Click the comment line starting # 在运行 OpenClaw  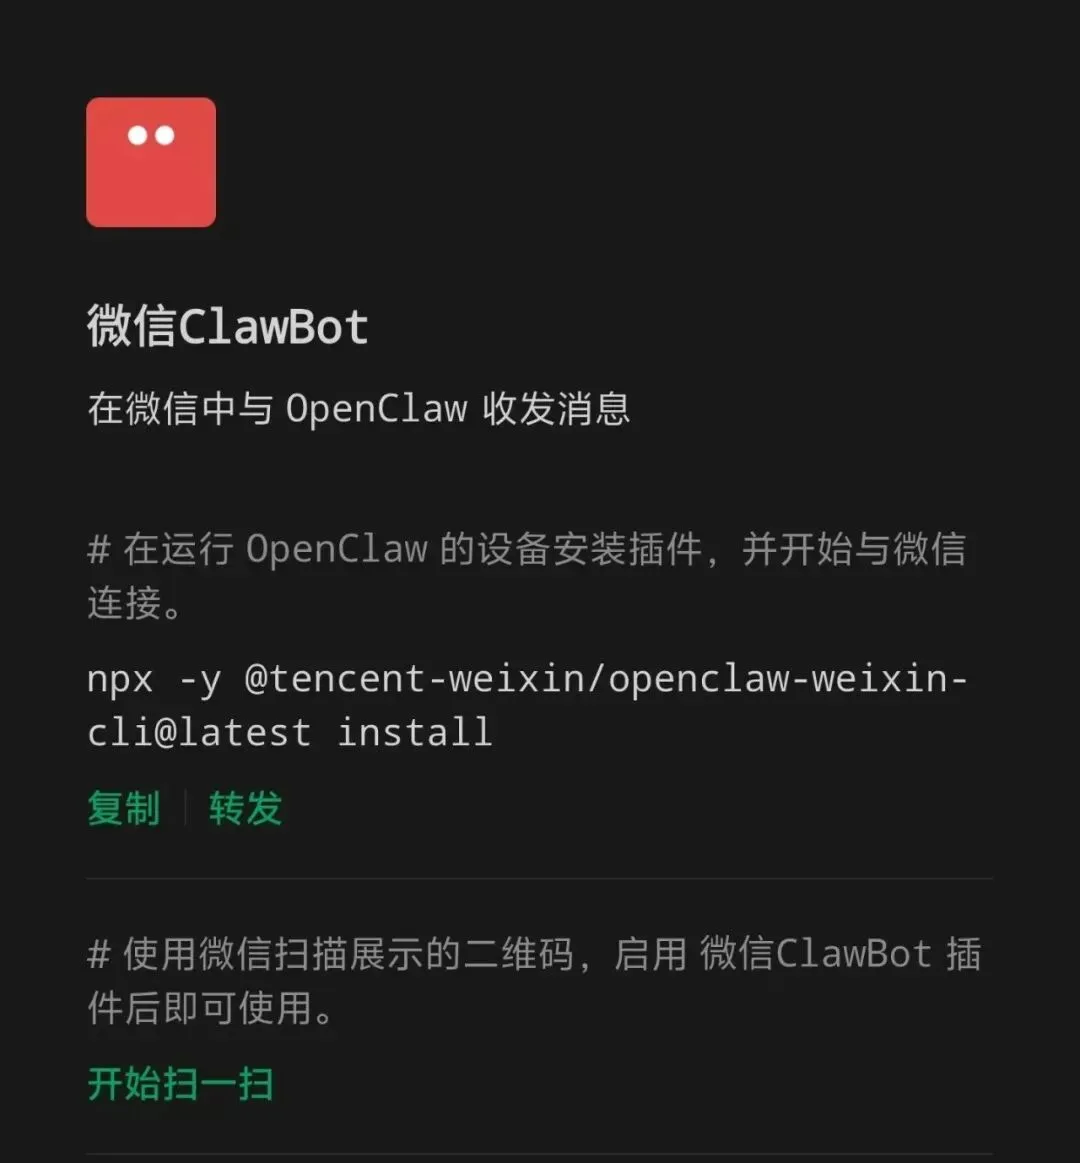click(527, 550)
